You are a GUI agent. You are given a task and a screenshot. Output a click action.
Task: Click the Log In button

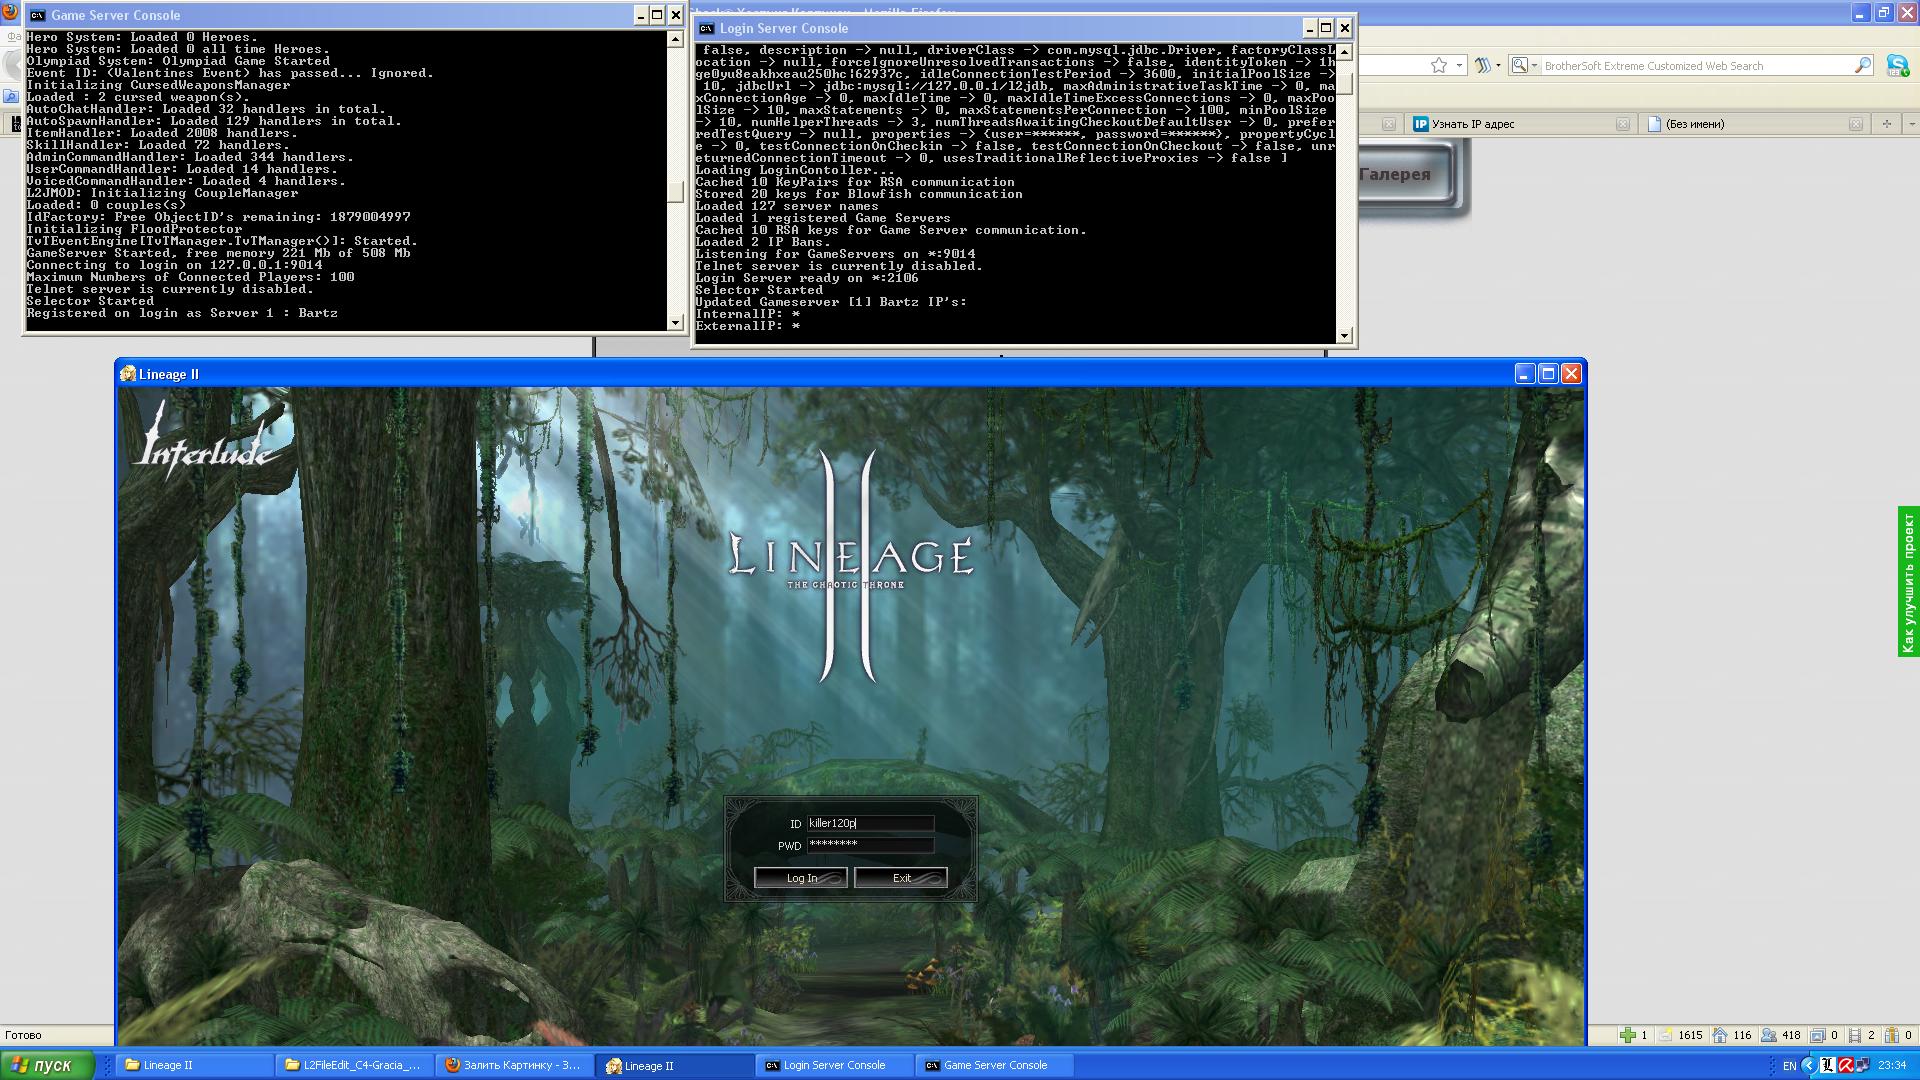800,878
